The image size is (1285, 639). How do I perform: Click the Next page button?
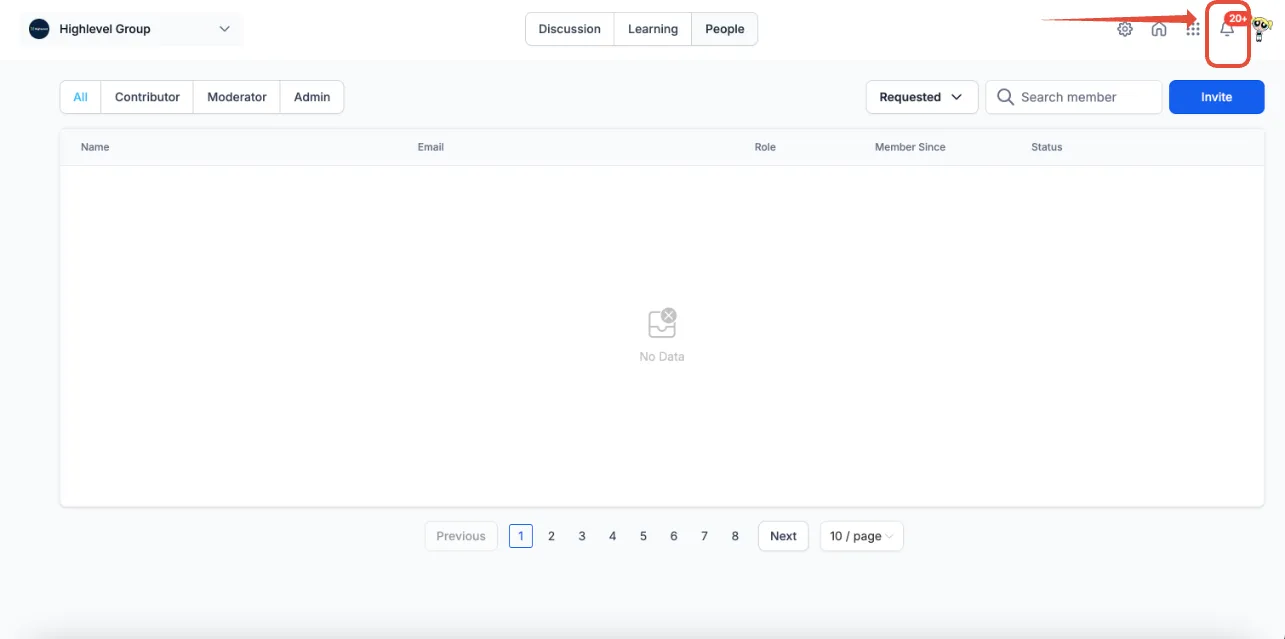(x=783, y=536)
